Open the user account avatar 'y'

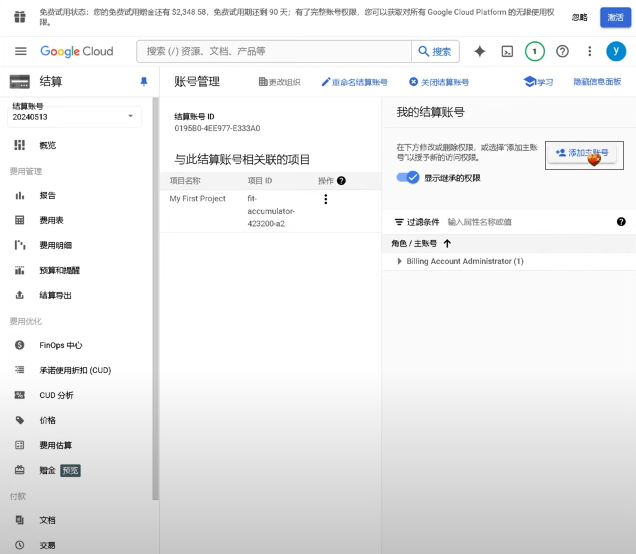pyautogui.click(x=616, y=51)
